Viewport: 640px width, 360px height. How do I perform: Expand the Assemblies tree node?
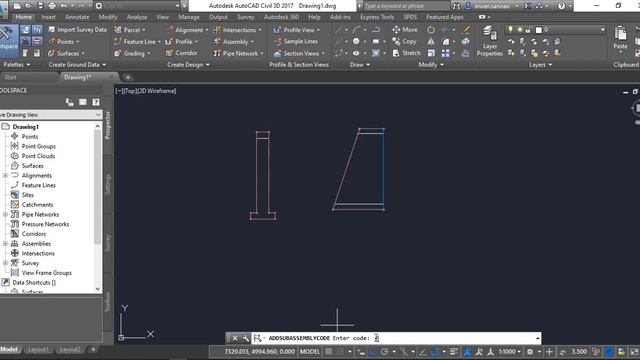click(x=5, y=244)
